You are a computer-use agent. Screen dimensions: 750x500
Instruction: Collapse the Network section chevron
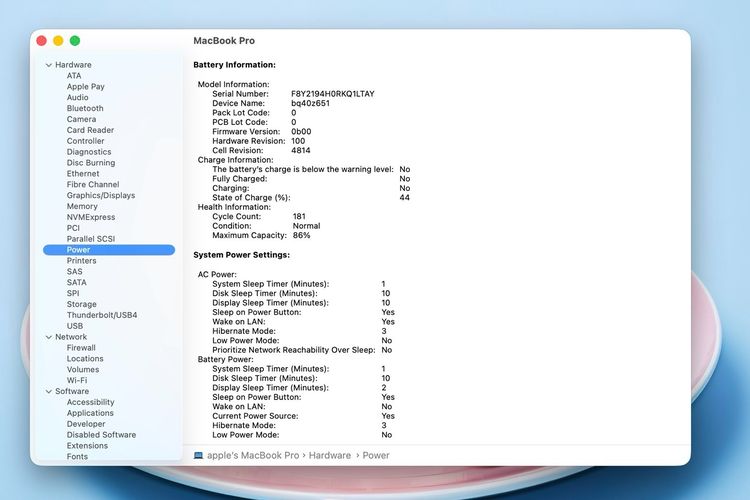(49, 337)
